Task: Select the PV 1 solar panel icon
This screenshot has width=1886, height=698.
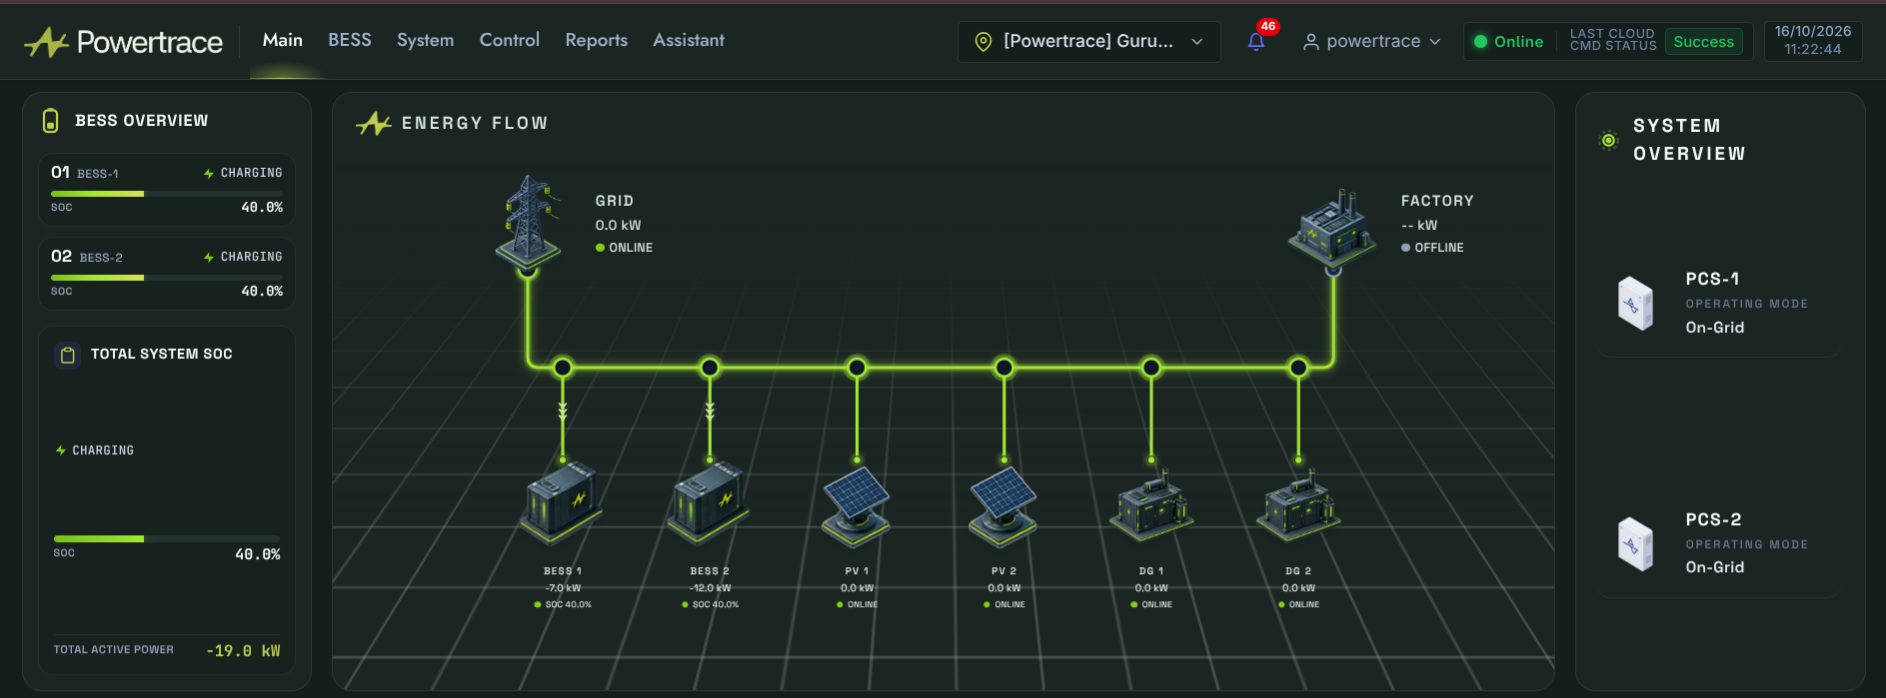Action: (856, 506)
